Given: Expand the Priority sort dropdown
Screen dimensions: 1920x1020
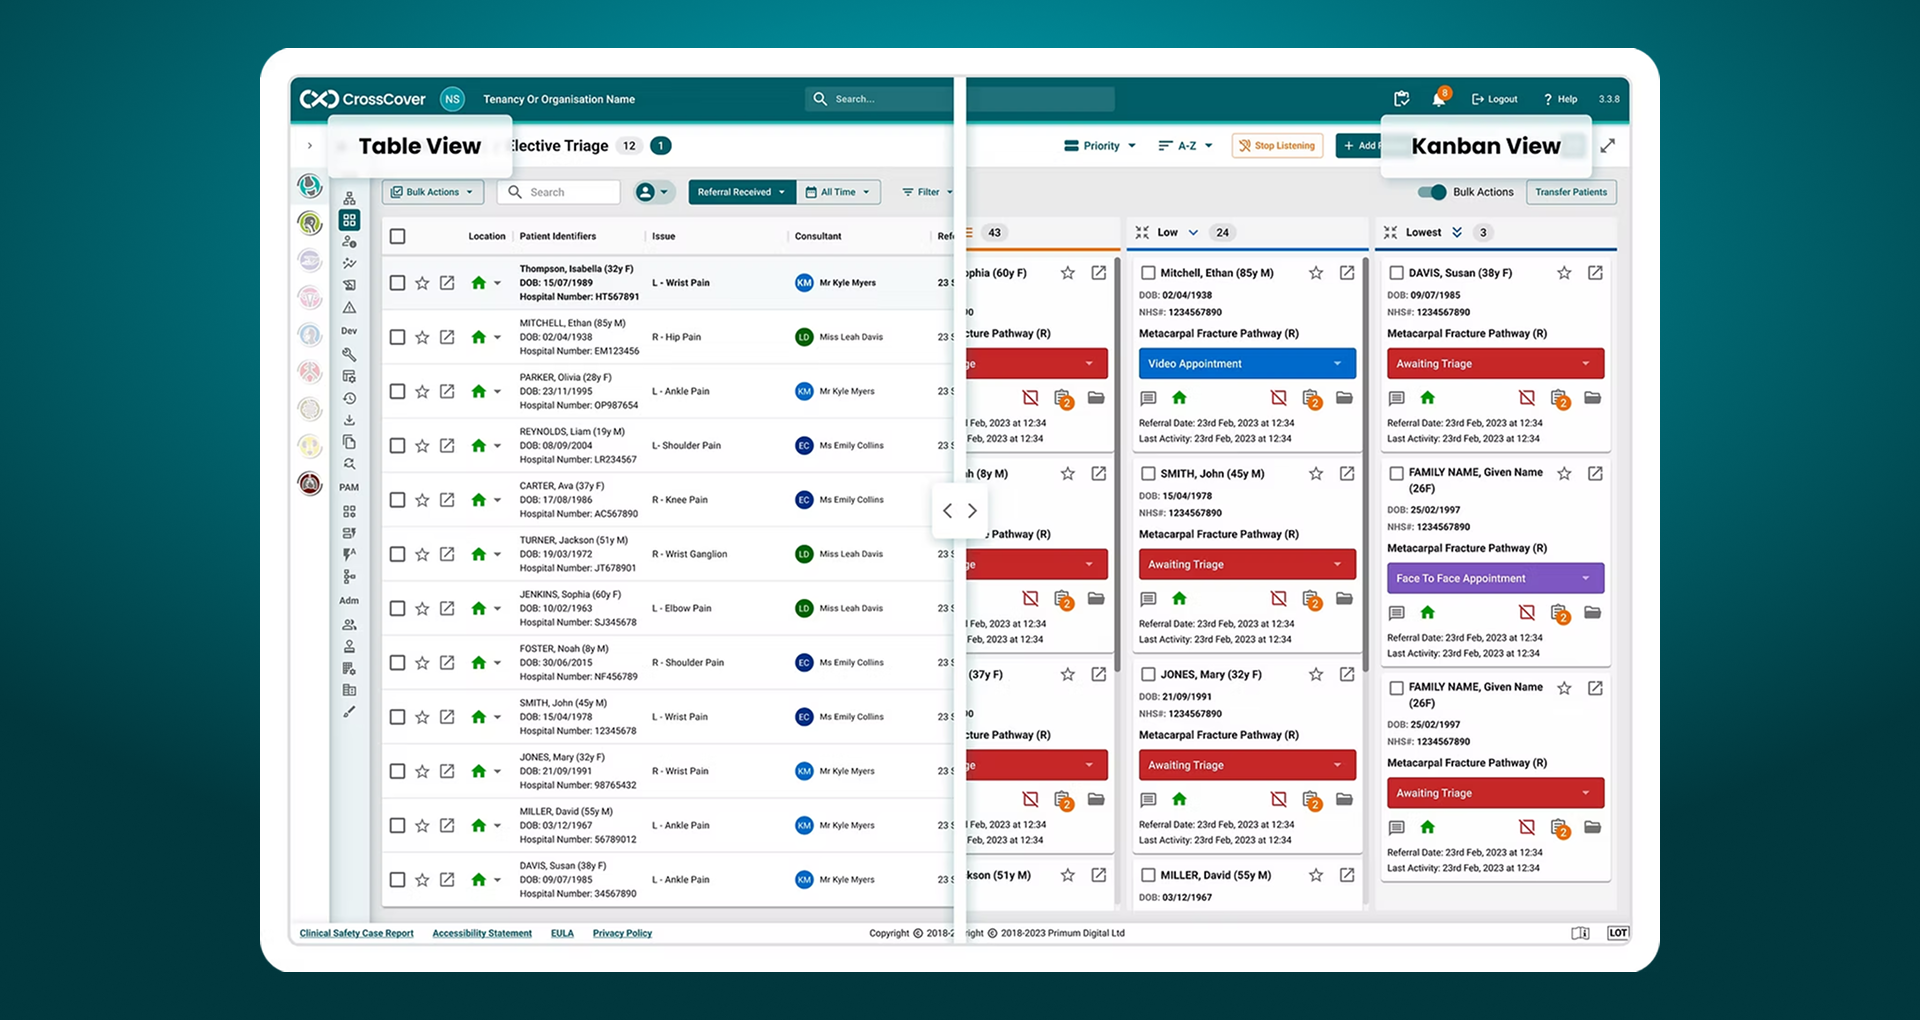Looking at the screenshot, I should 1100,146.
